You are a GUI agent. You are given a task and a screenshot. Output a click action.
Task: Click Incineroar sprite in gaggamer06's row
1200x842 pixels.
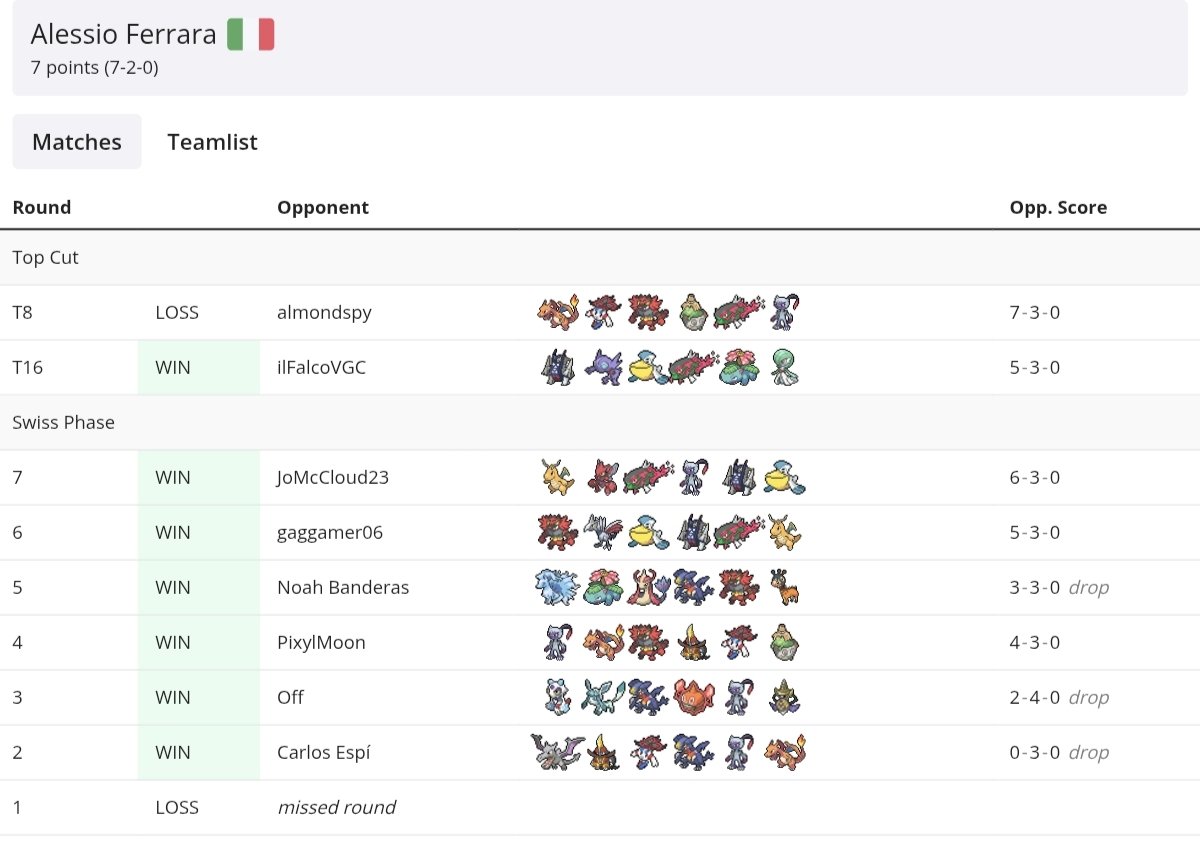[x=557, y=533]
